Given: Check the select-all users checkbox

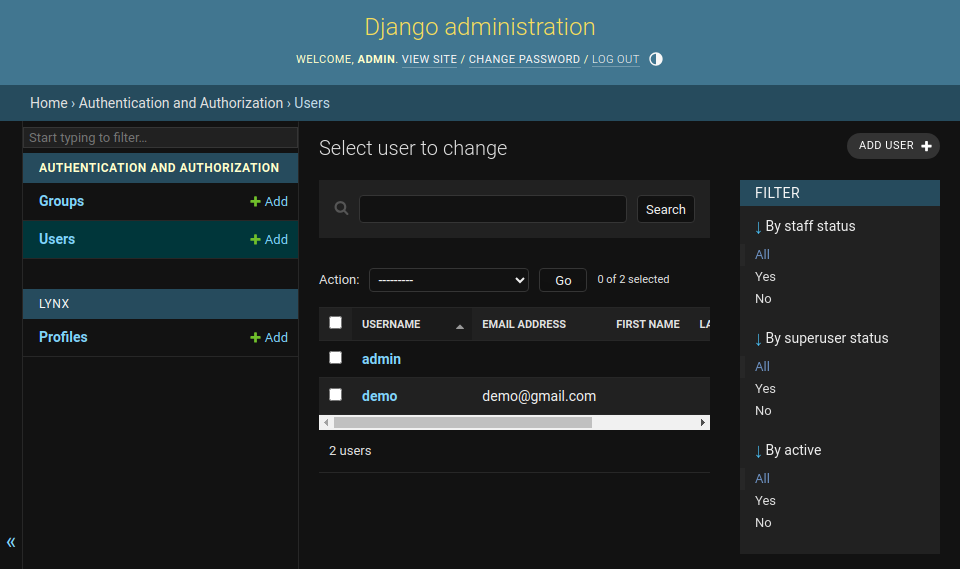Looking at the screenshot, I should pyautogui.click(x=336, y=323).
